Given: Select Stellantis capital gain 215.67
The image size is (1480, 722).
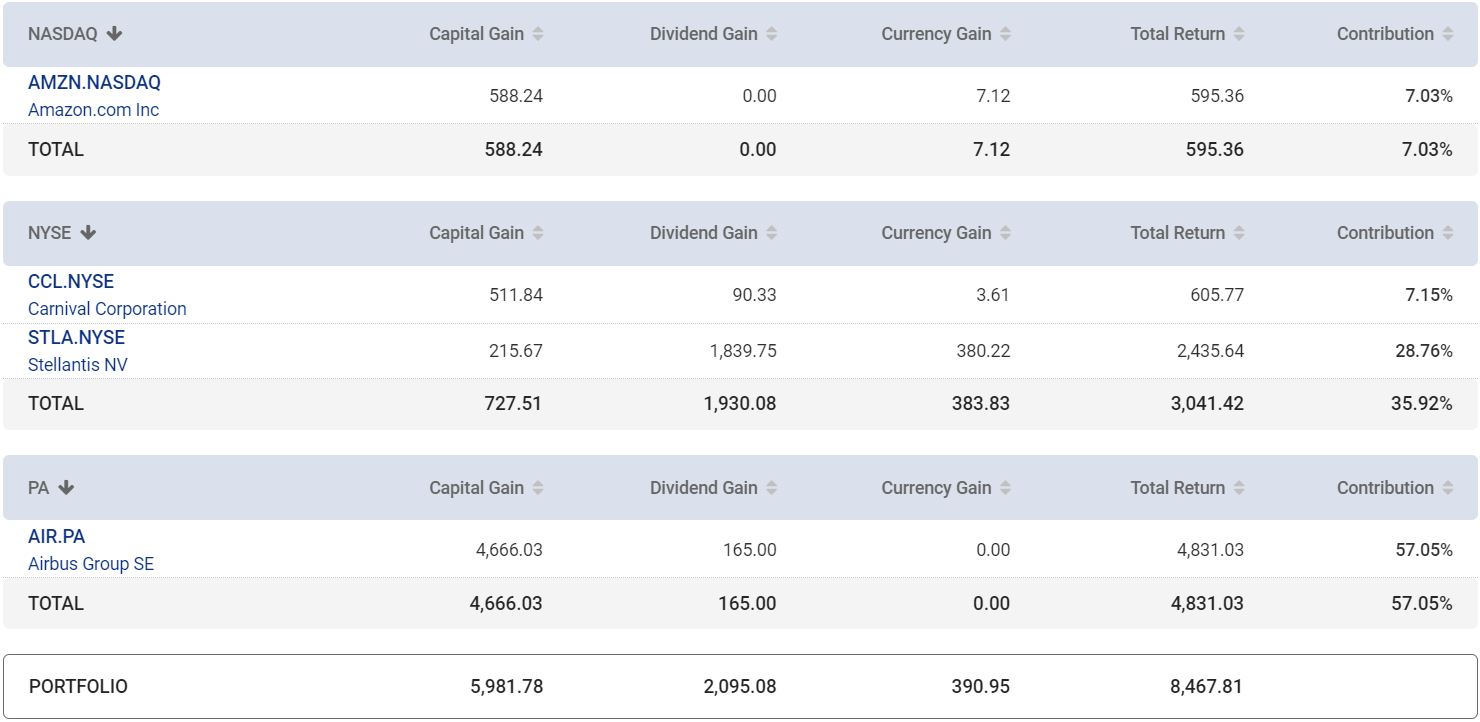Looking at the screenshot, I should click(x=517, y=352).
